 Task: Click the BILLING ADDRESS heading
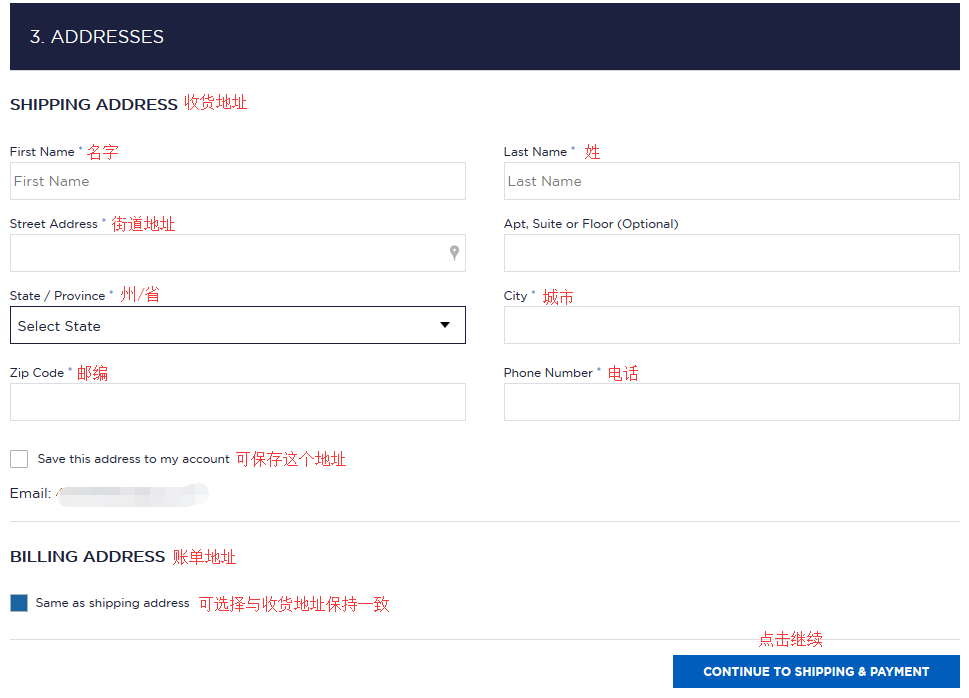(x=88, y=557)
